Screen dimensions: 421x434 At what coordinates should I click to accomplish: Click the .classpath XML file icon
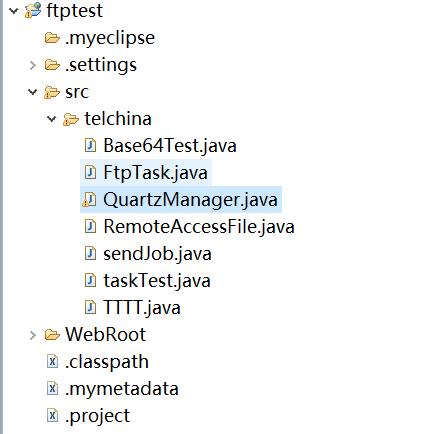pos(52,362)
